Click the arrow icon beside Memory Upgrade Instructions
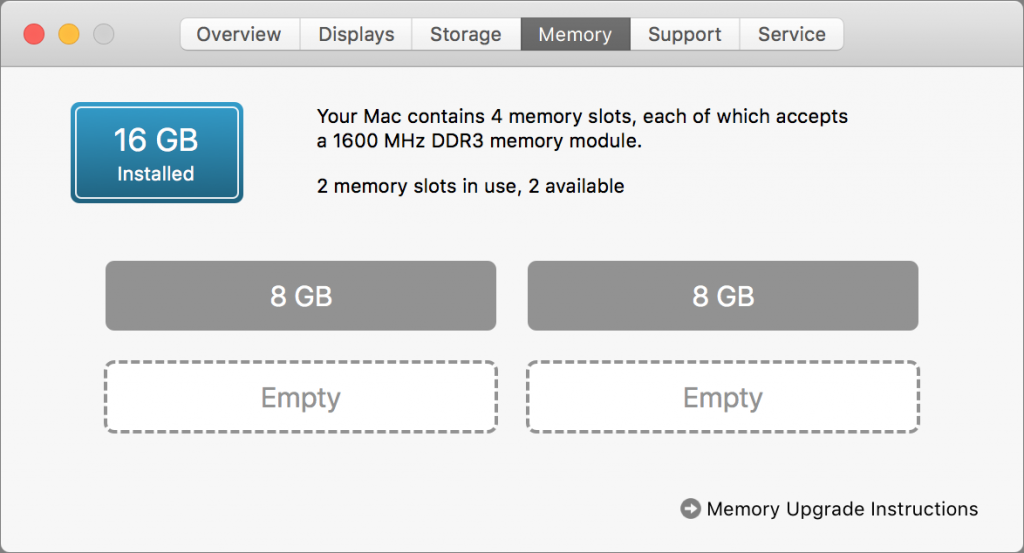The image size is (1024, 553). coord(690,509)
